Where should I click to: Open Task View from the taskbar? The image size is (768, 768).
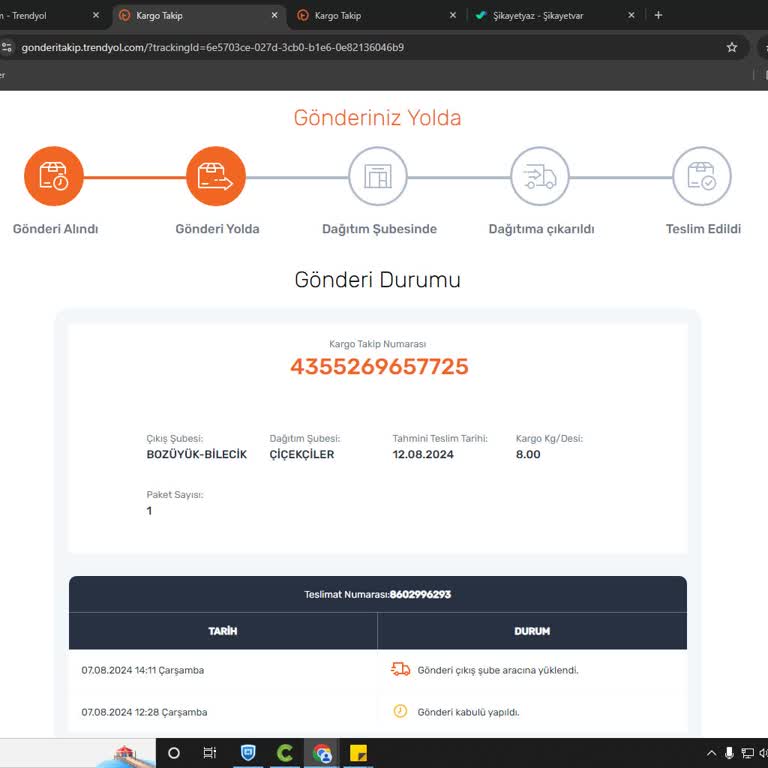[x=210, y=753]
